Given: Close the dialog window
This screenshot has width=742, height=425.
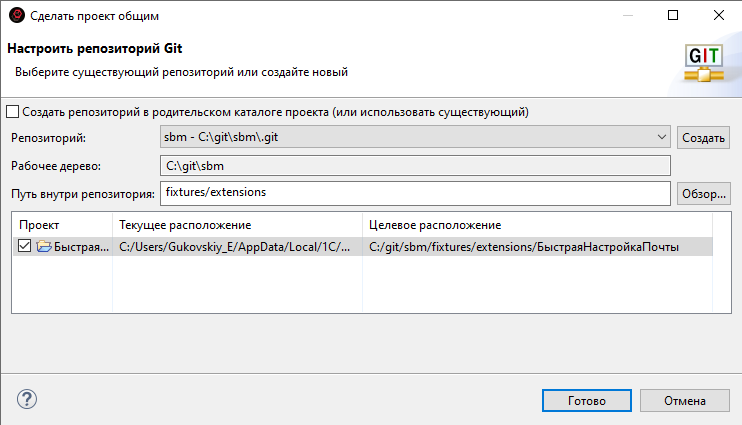Looking at the screenshot, I should pyautogui.click(x=719, y=16).
